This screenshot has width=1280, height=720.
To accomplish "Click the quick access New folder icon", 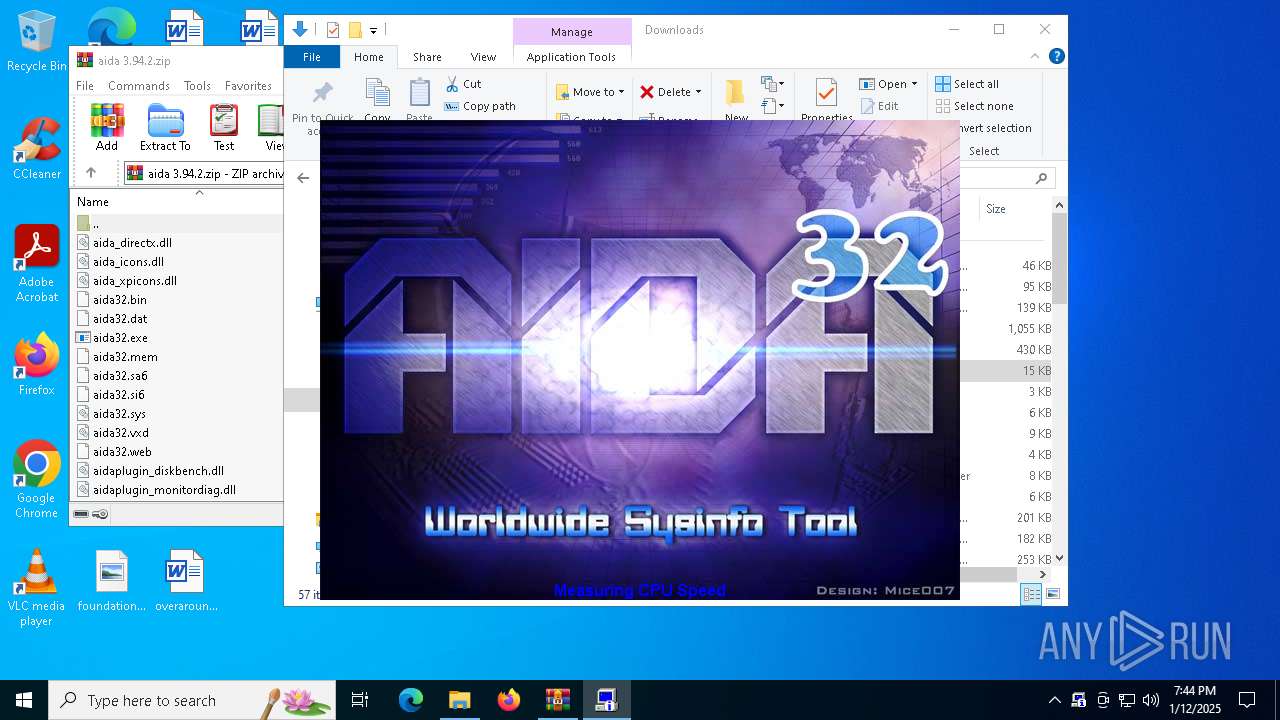I will point(354,30).
